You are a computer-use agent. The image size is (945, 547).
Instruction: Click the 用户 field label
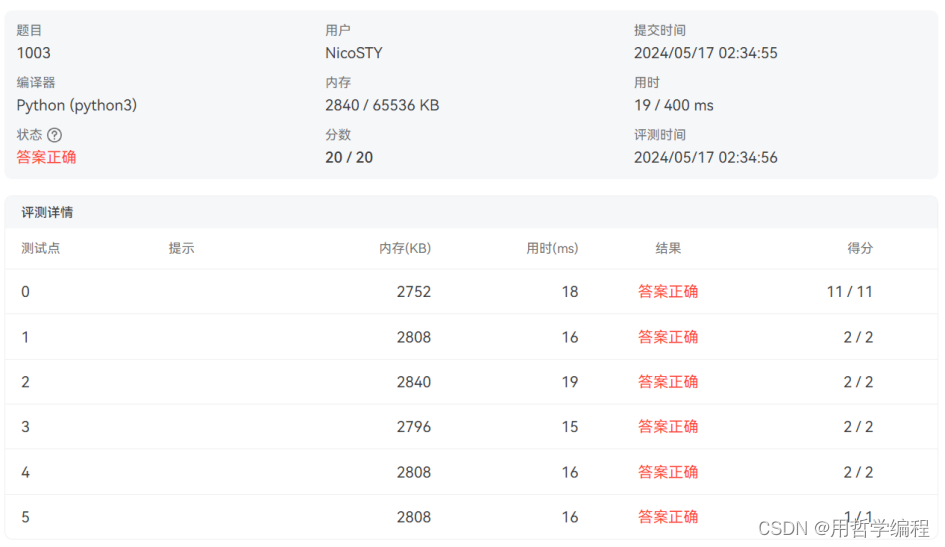[x=338, y=30]
